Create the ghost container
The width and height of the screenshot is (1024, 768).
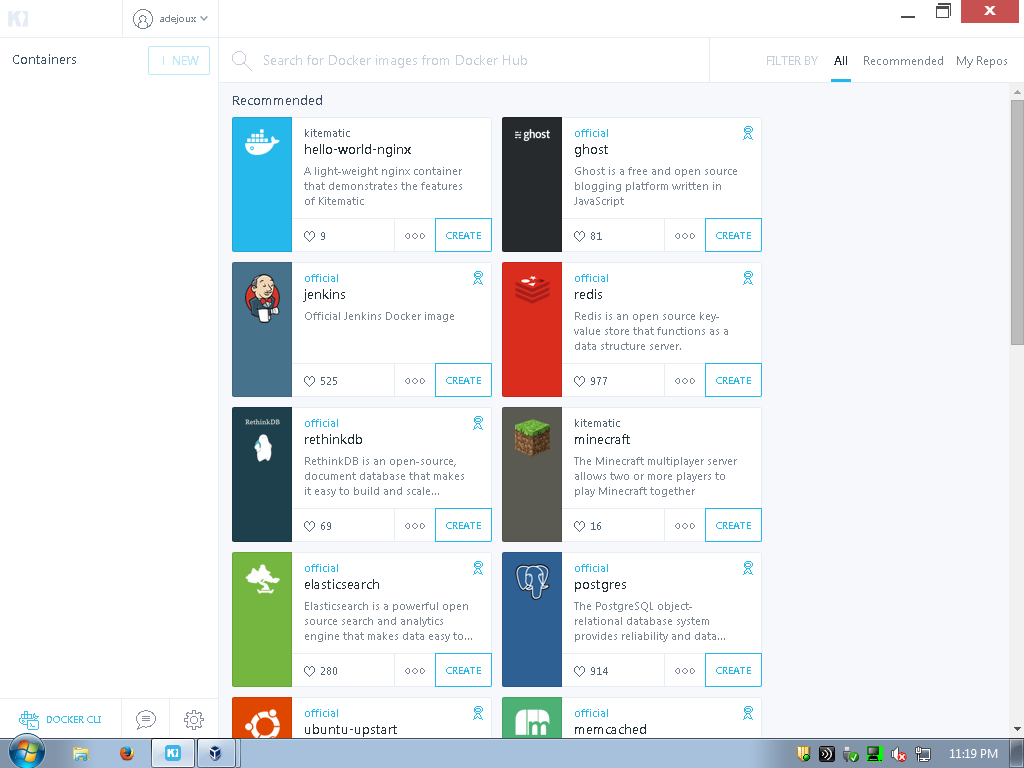pos(733,235)
